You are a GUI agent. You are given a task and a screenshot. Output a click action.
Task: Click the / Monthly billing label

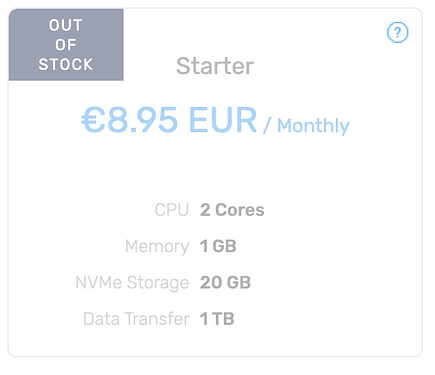click(x=306, y=126)
